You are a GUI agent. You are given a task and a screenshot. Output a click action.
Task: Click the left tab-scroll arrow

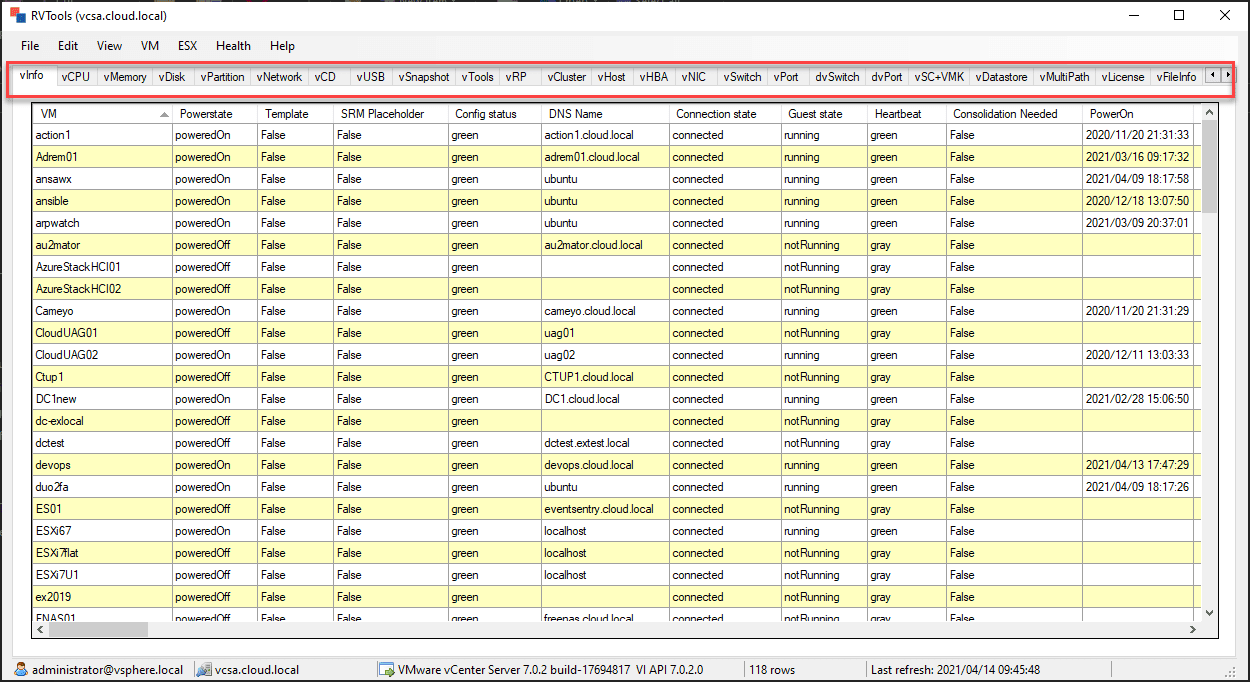[x=1211, y=75]
